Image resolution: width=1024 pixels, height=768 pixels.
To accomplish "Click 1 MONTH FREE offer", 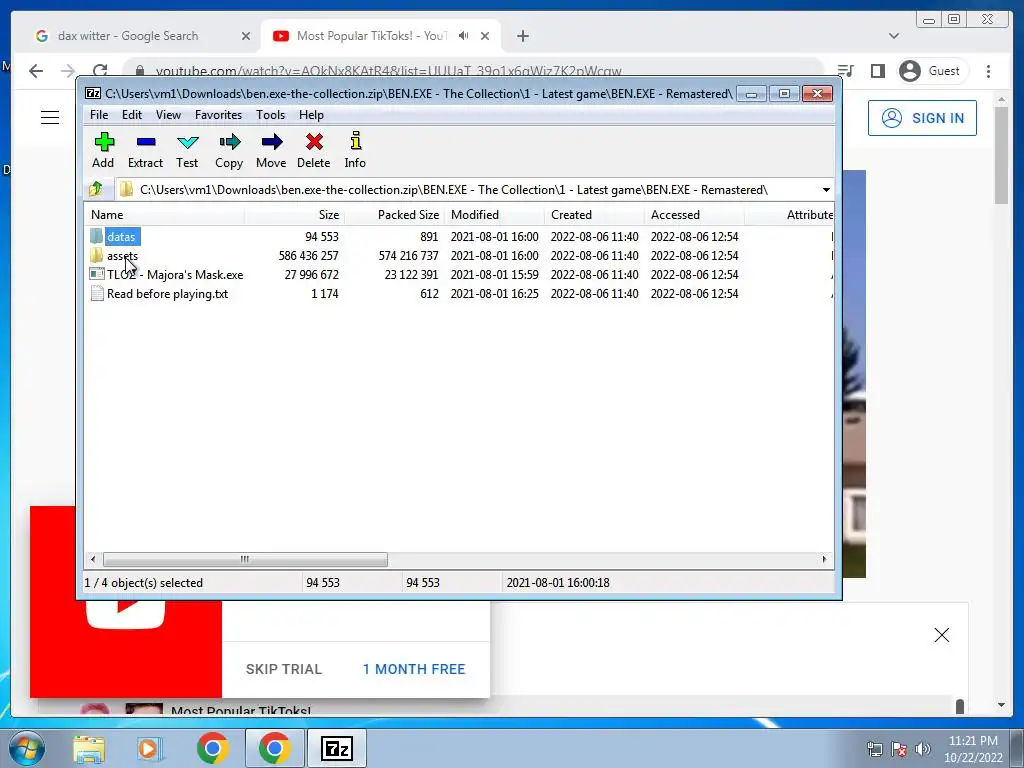I will (414, 669).
